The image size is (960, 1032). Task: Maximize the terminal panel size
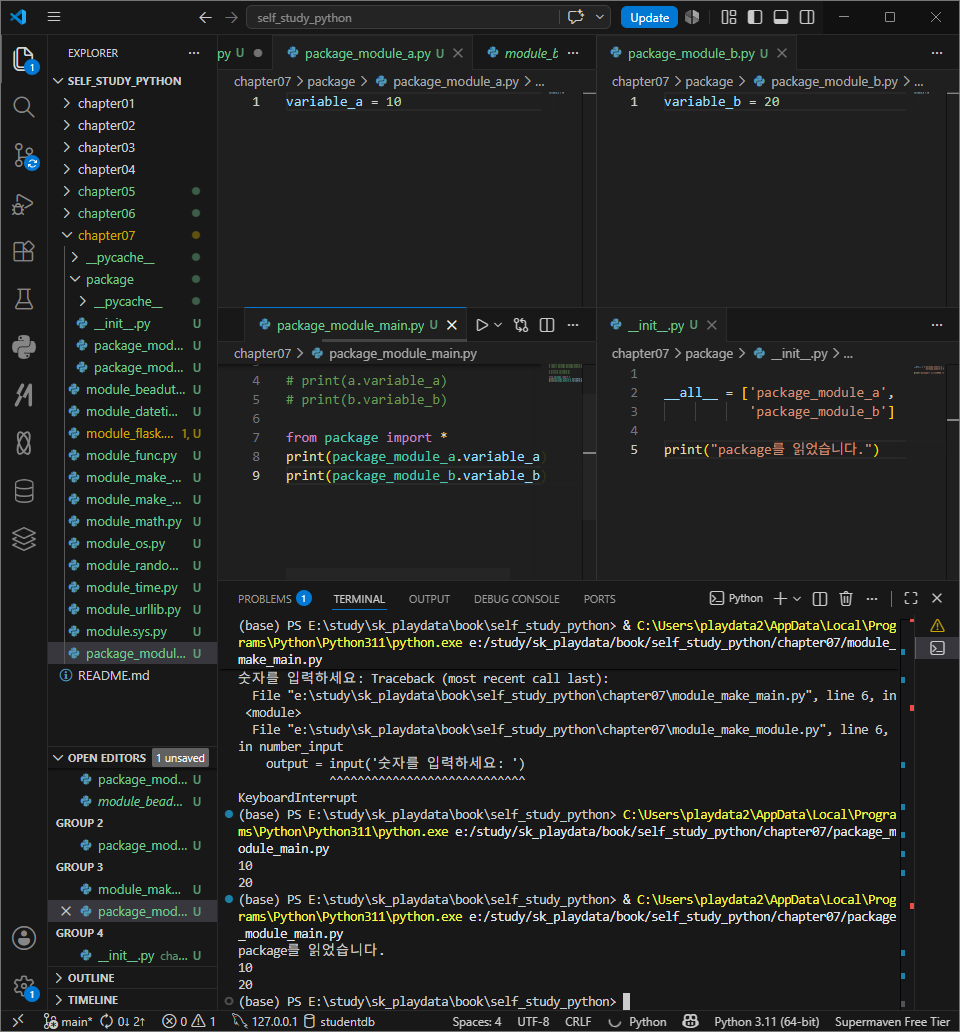pos(911,598)
